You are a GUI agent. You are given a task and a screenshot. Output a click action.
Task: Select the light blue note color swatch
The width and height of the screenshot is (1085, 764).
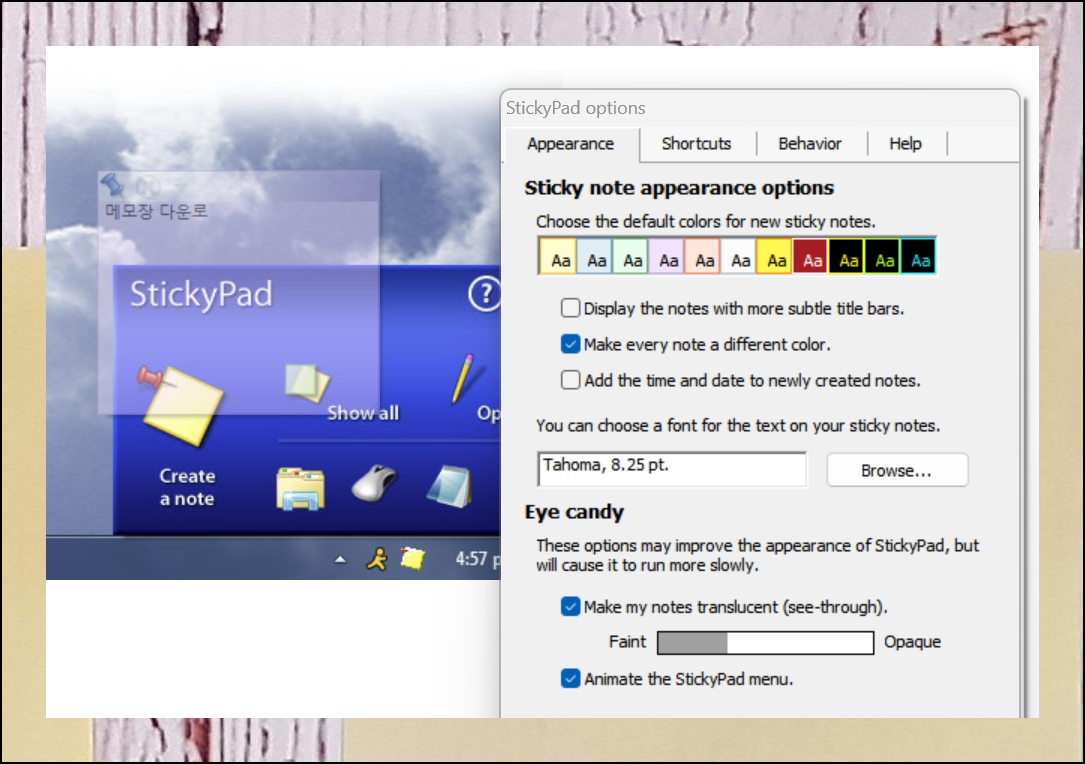(x=594, y=256)
